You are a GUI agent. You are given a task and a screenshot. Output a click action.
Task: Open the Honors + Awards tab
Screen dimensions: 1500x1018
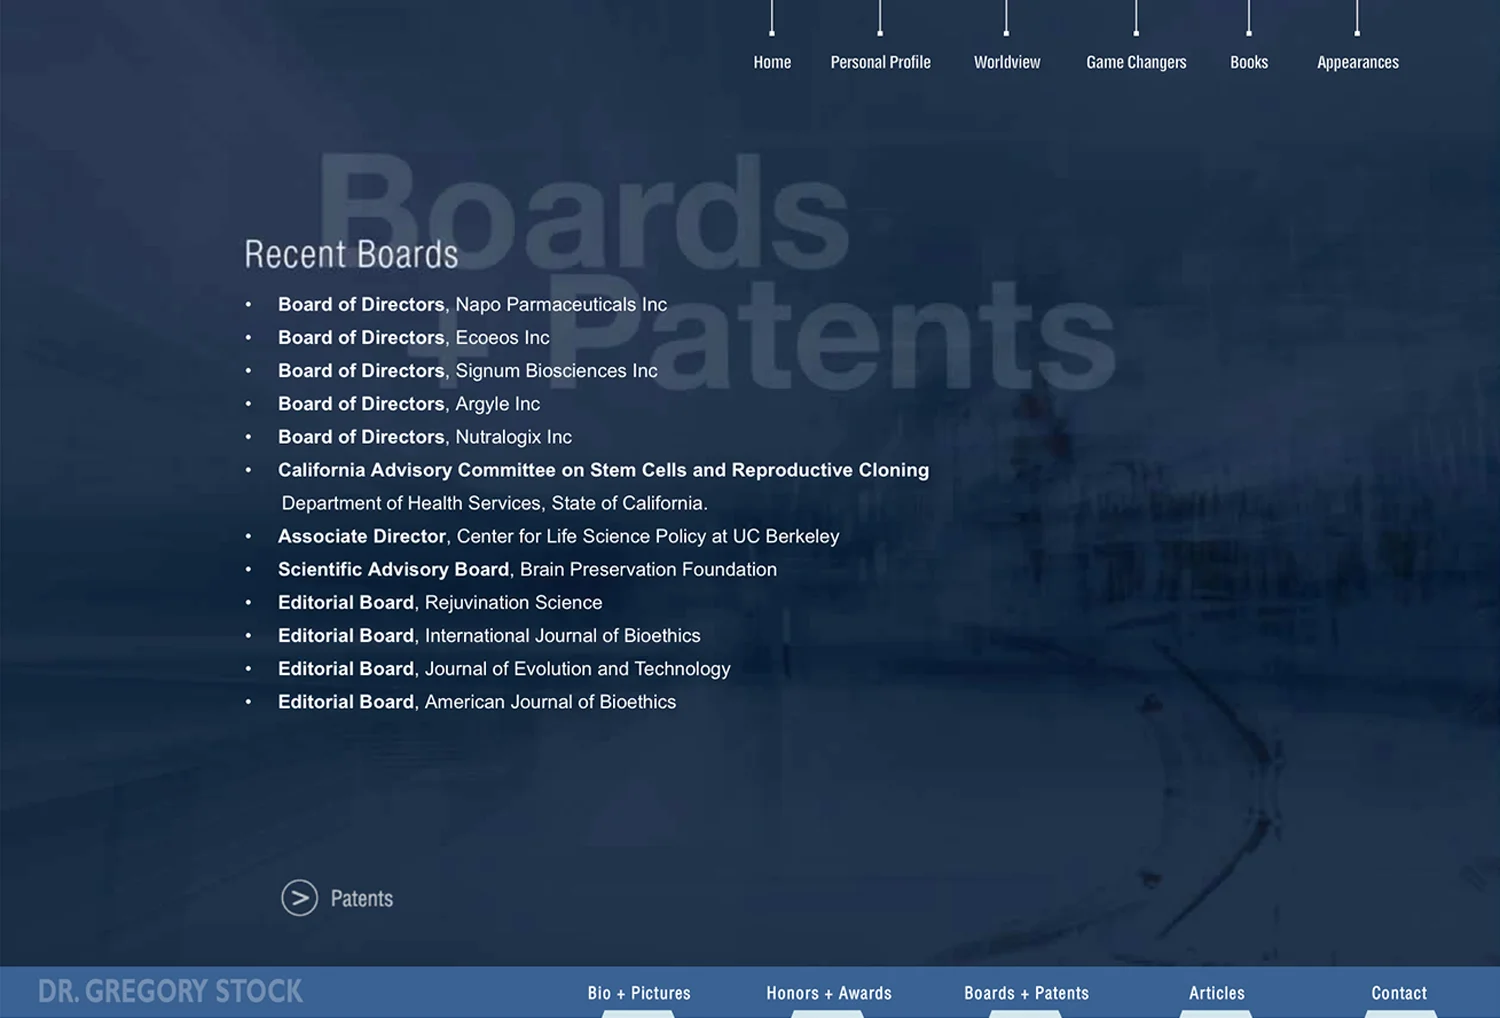829,993
